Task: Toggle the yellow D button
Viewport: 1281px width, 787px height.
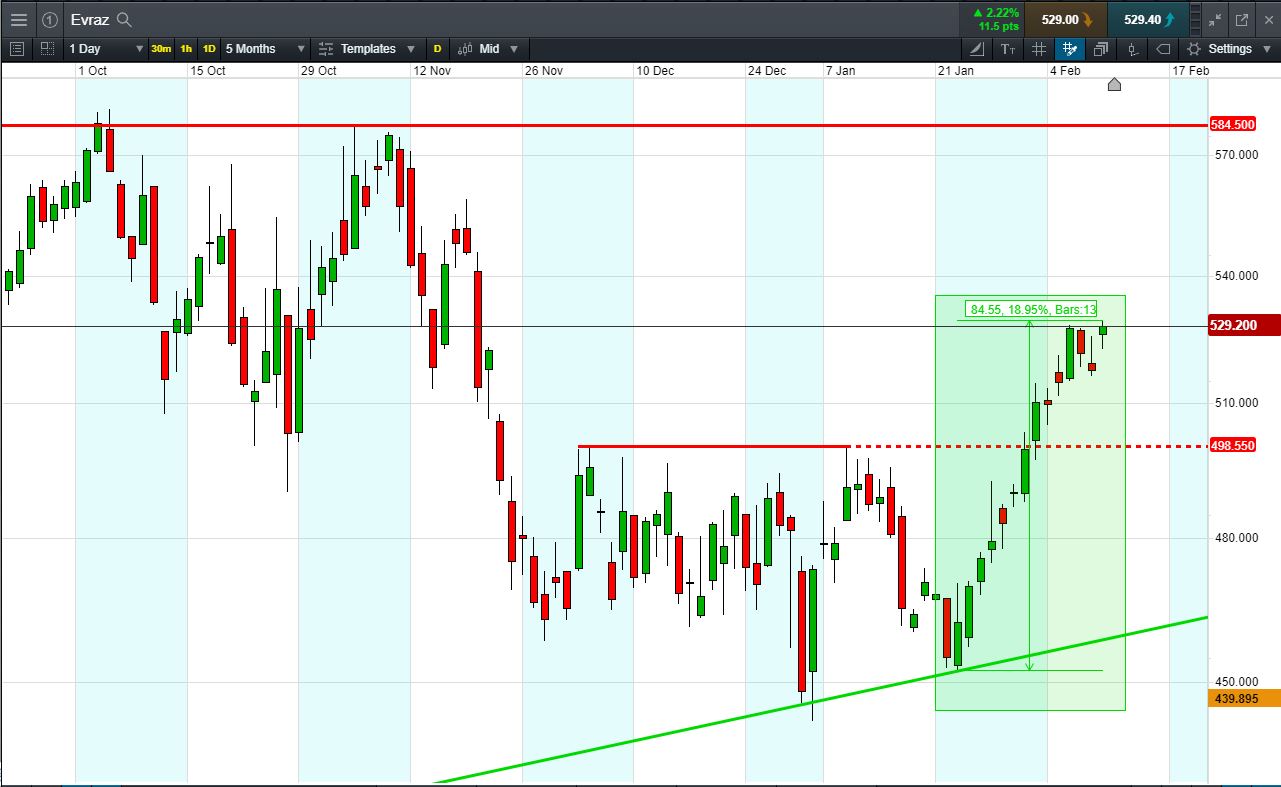Action: [x=437, y=48]
